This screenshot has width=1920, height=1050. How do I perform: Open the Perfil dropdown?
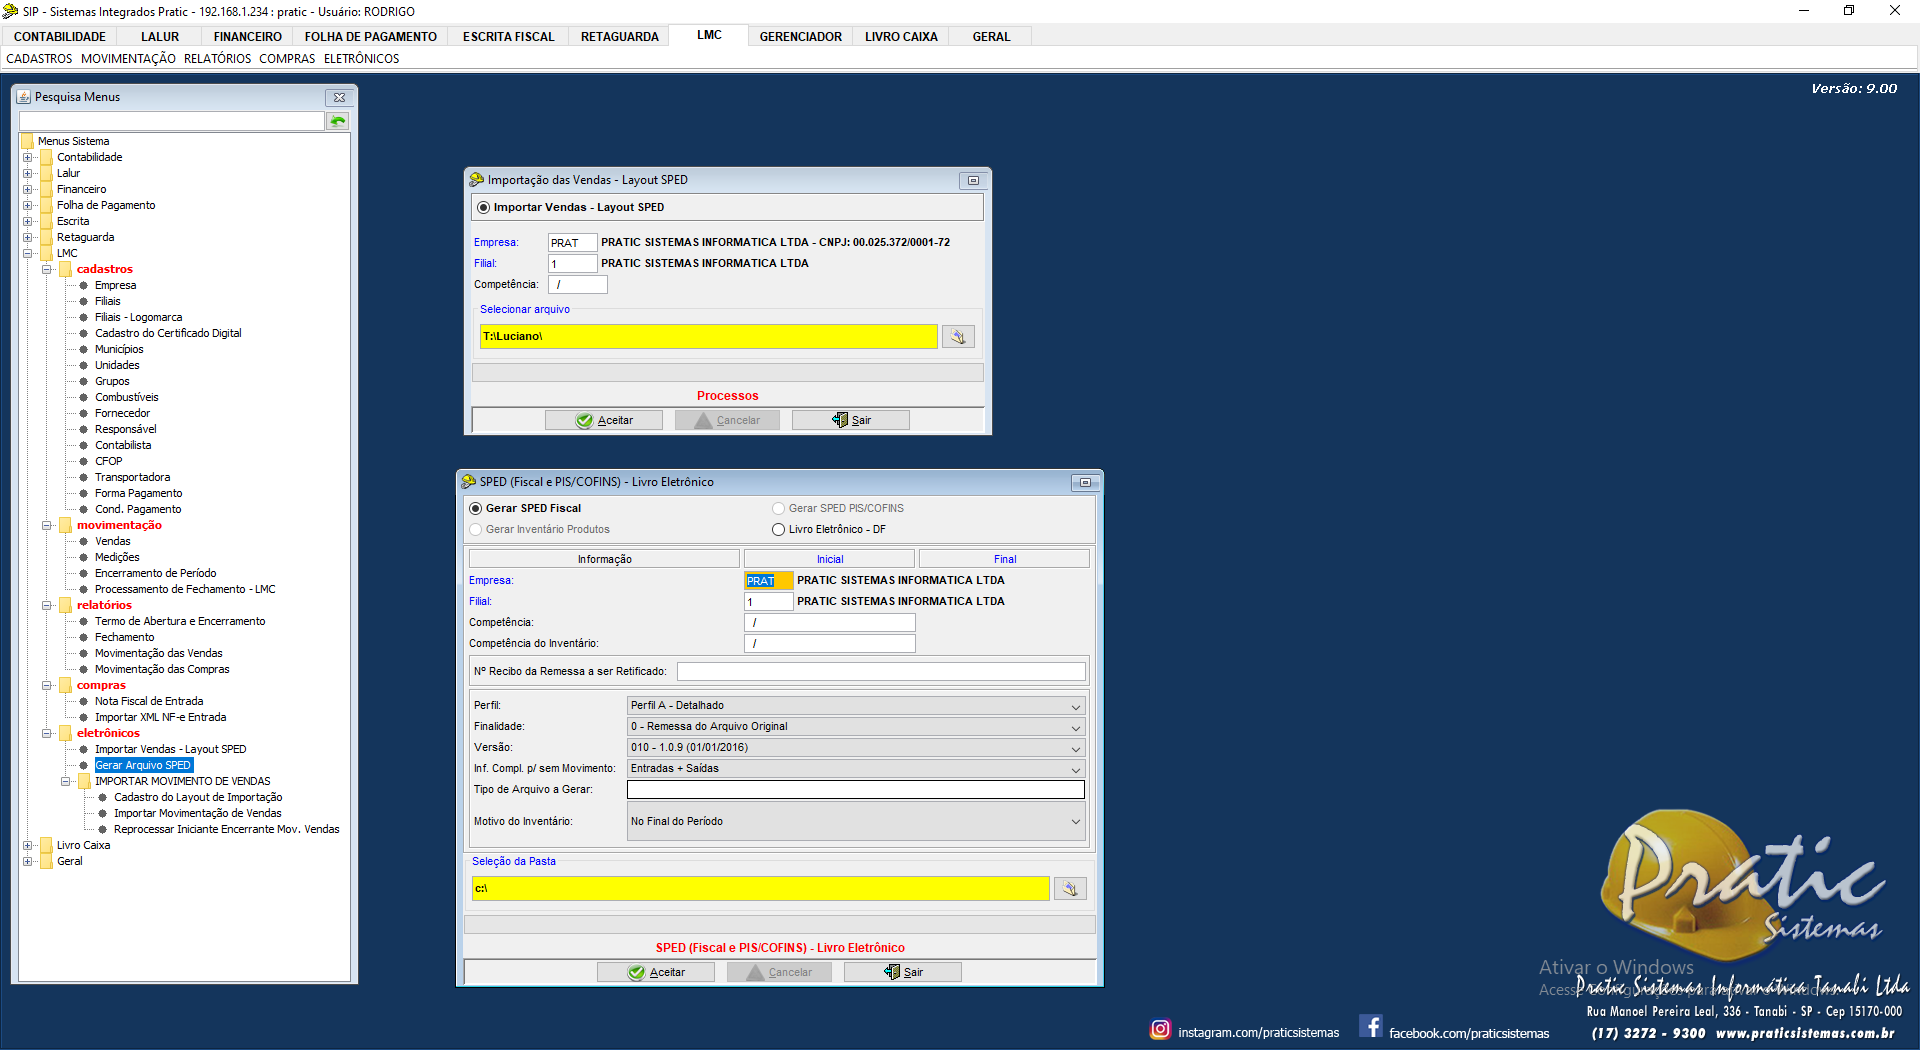coord(1075,706)
